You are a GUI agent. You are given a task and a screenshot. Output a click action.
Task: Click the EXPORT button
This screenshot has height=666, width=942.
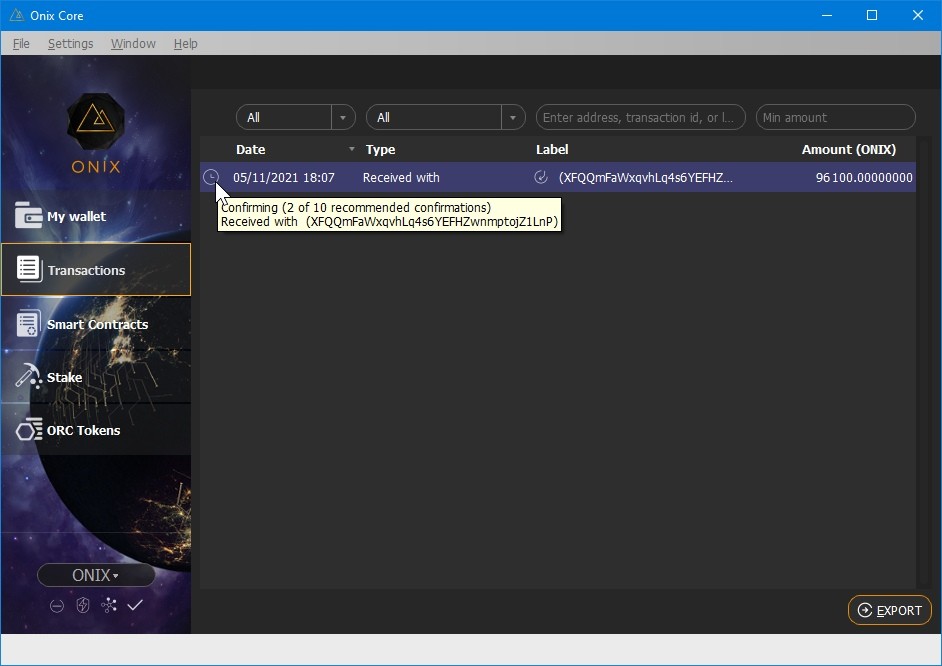(889, 610)
